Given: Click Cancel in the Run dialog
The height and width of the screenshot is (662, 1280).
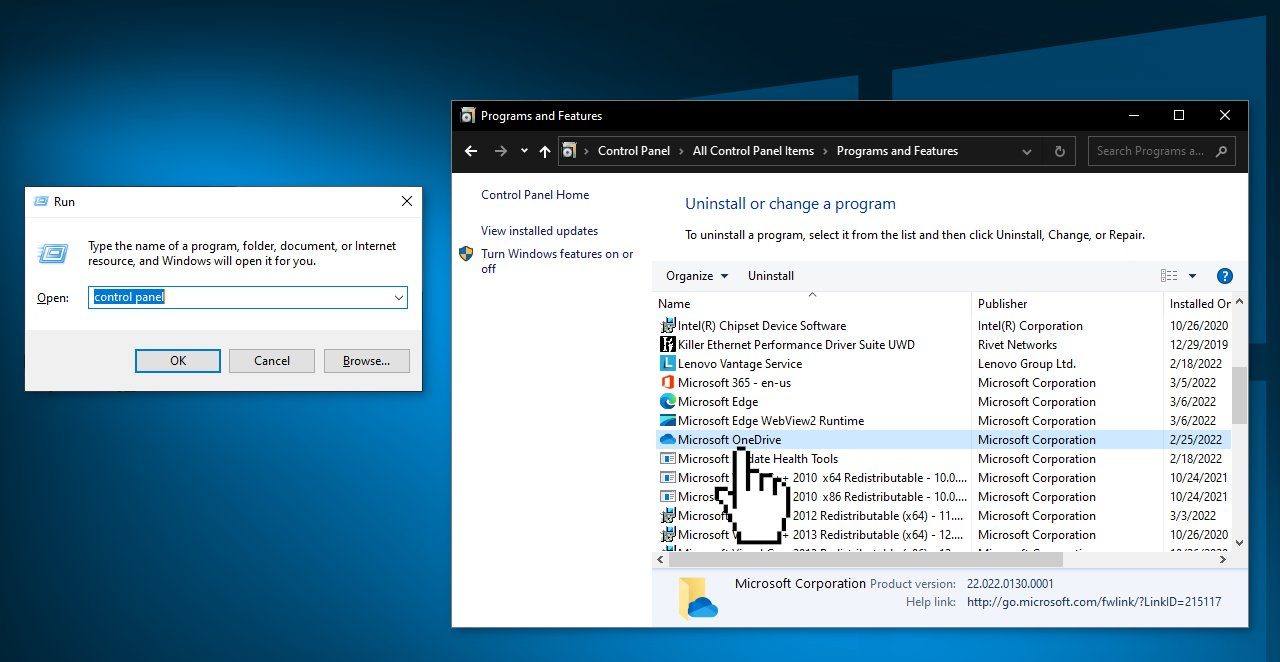Looking at the screenshot, I should (x=272, y=361).
